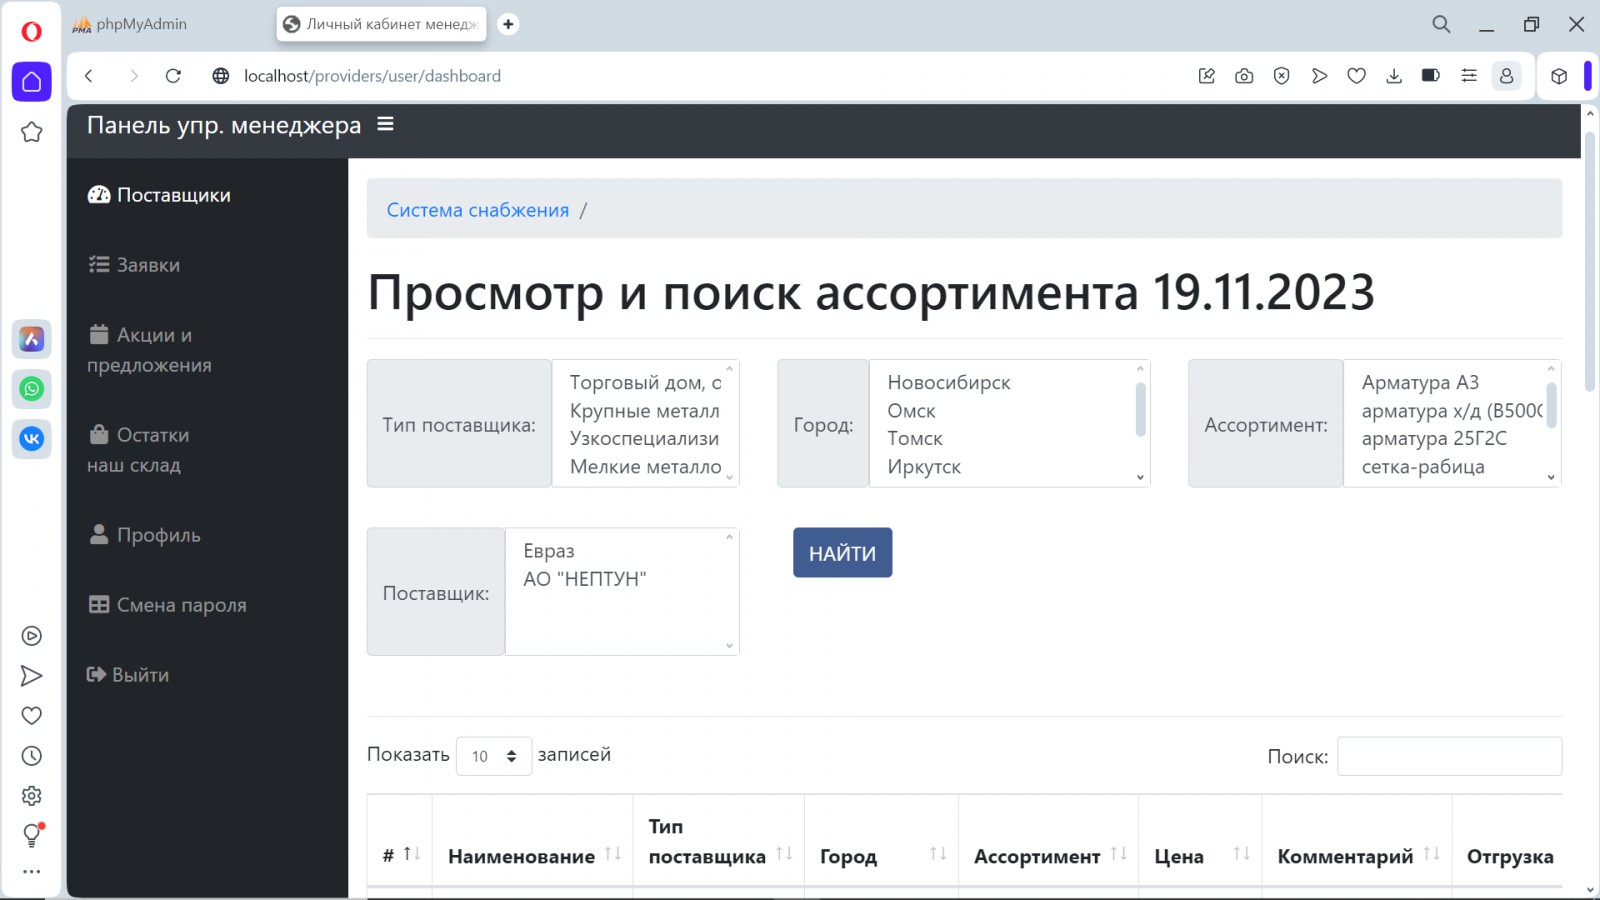This screenshot has width=1600, height=900.
Task: Select Торговый дом supplier type option
Action: coord(645,382)
